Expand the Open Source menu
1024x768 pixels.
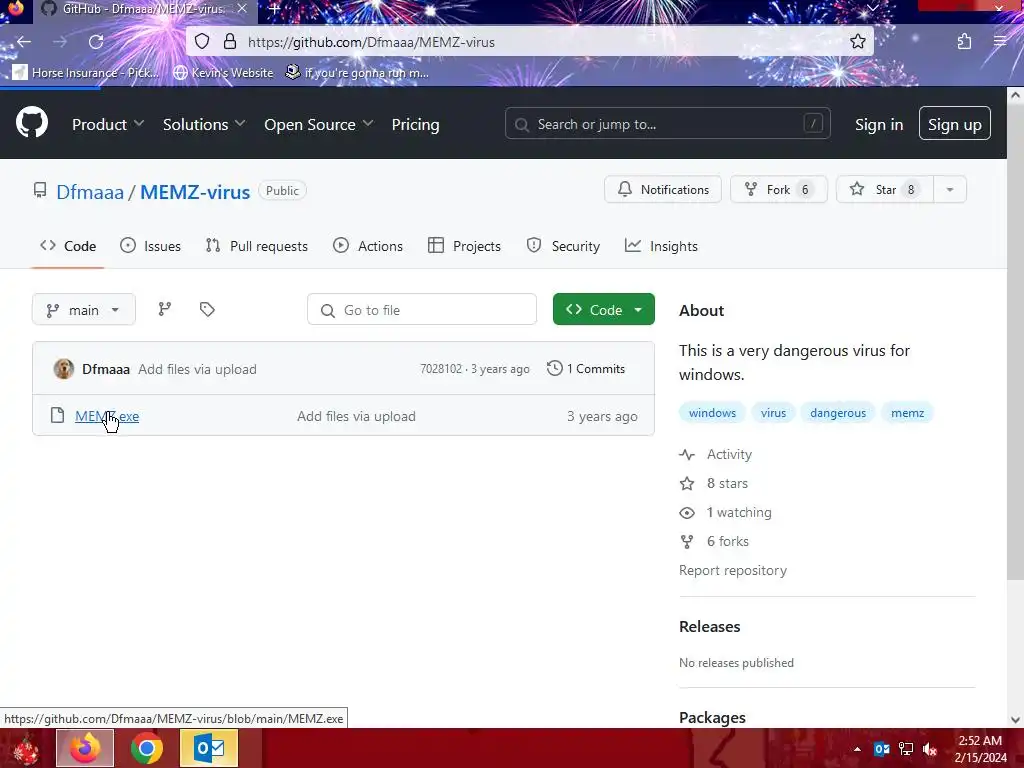coord(319,124)
